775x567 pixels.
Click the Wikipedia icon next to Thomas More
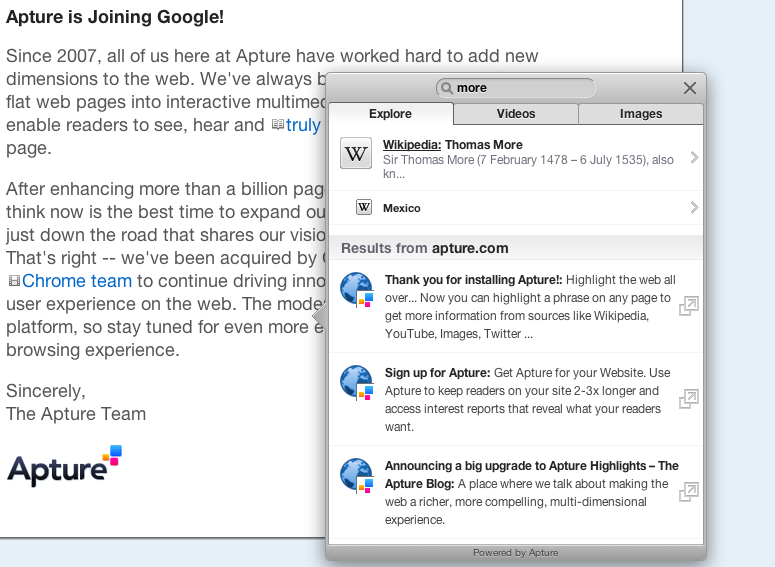(356, 154)
